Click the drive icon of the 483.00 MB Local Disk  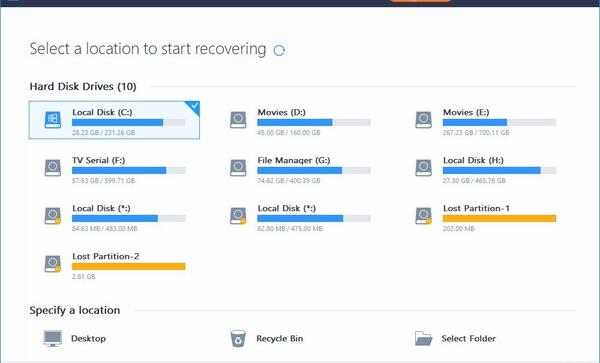pyautogui.click(x=53, y=216)
